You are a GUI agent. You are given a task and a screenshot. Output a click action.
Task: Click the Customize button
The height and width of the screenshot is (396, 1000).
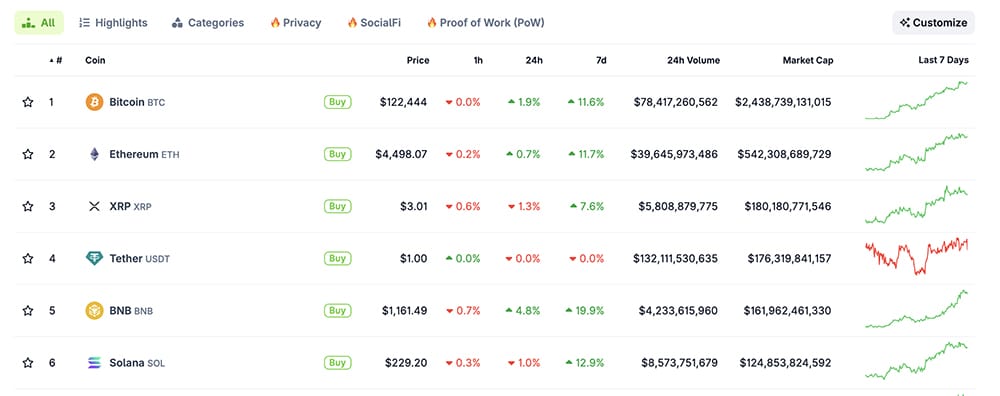(x=933, y=23)
